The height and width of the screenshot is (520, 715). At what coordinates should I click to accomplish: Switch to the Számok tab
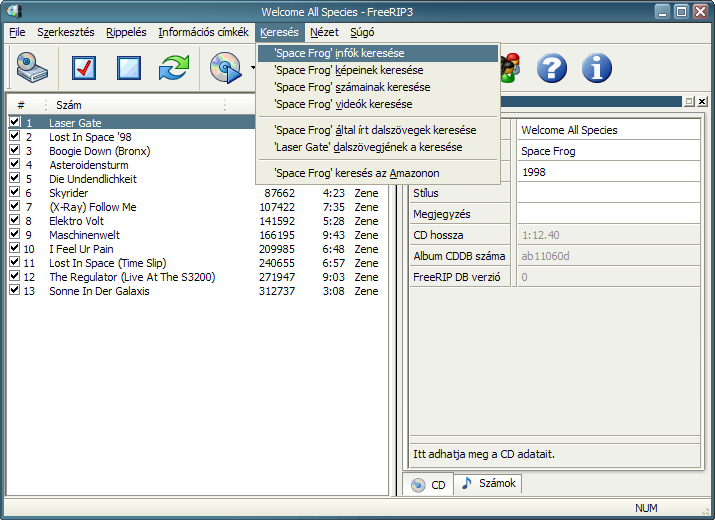[x=488, y=484]
